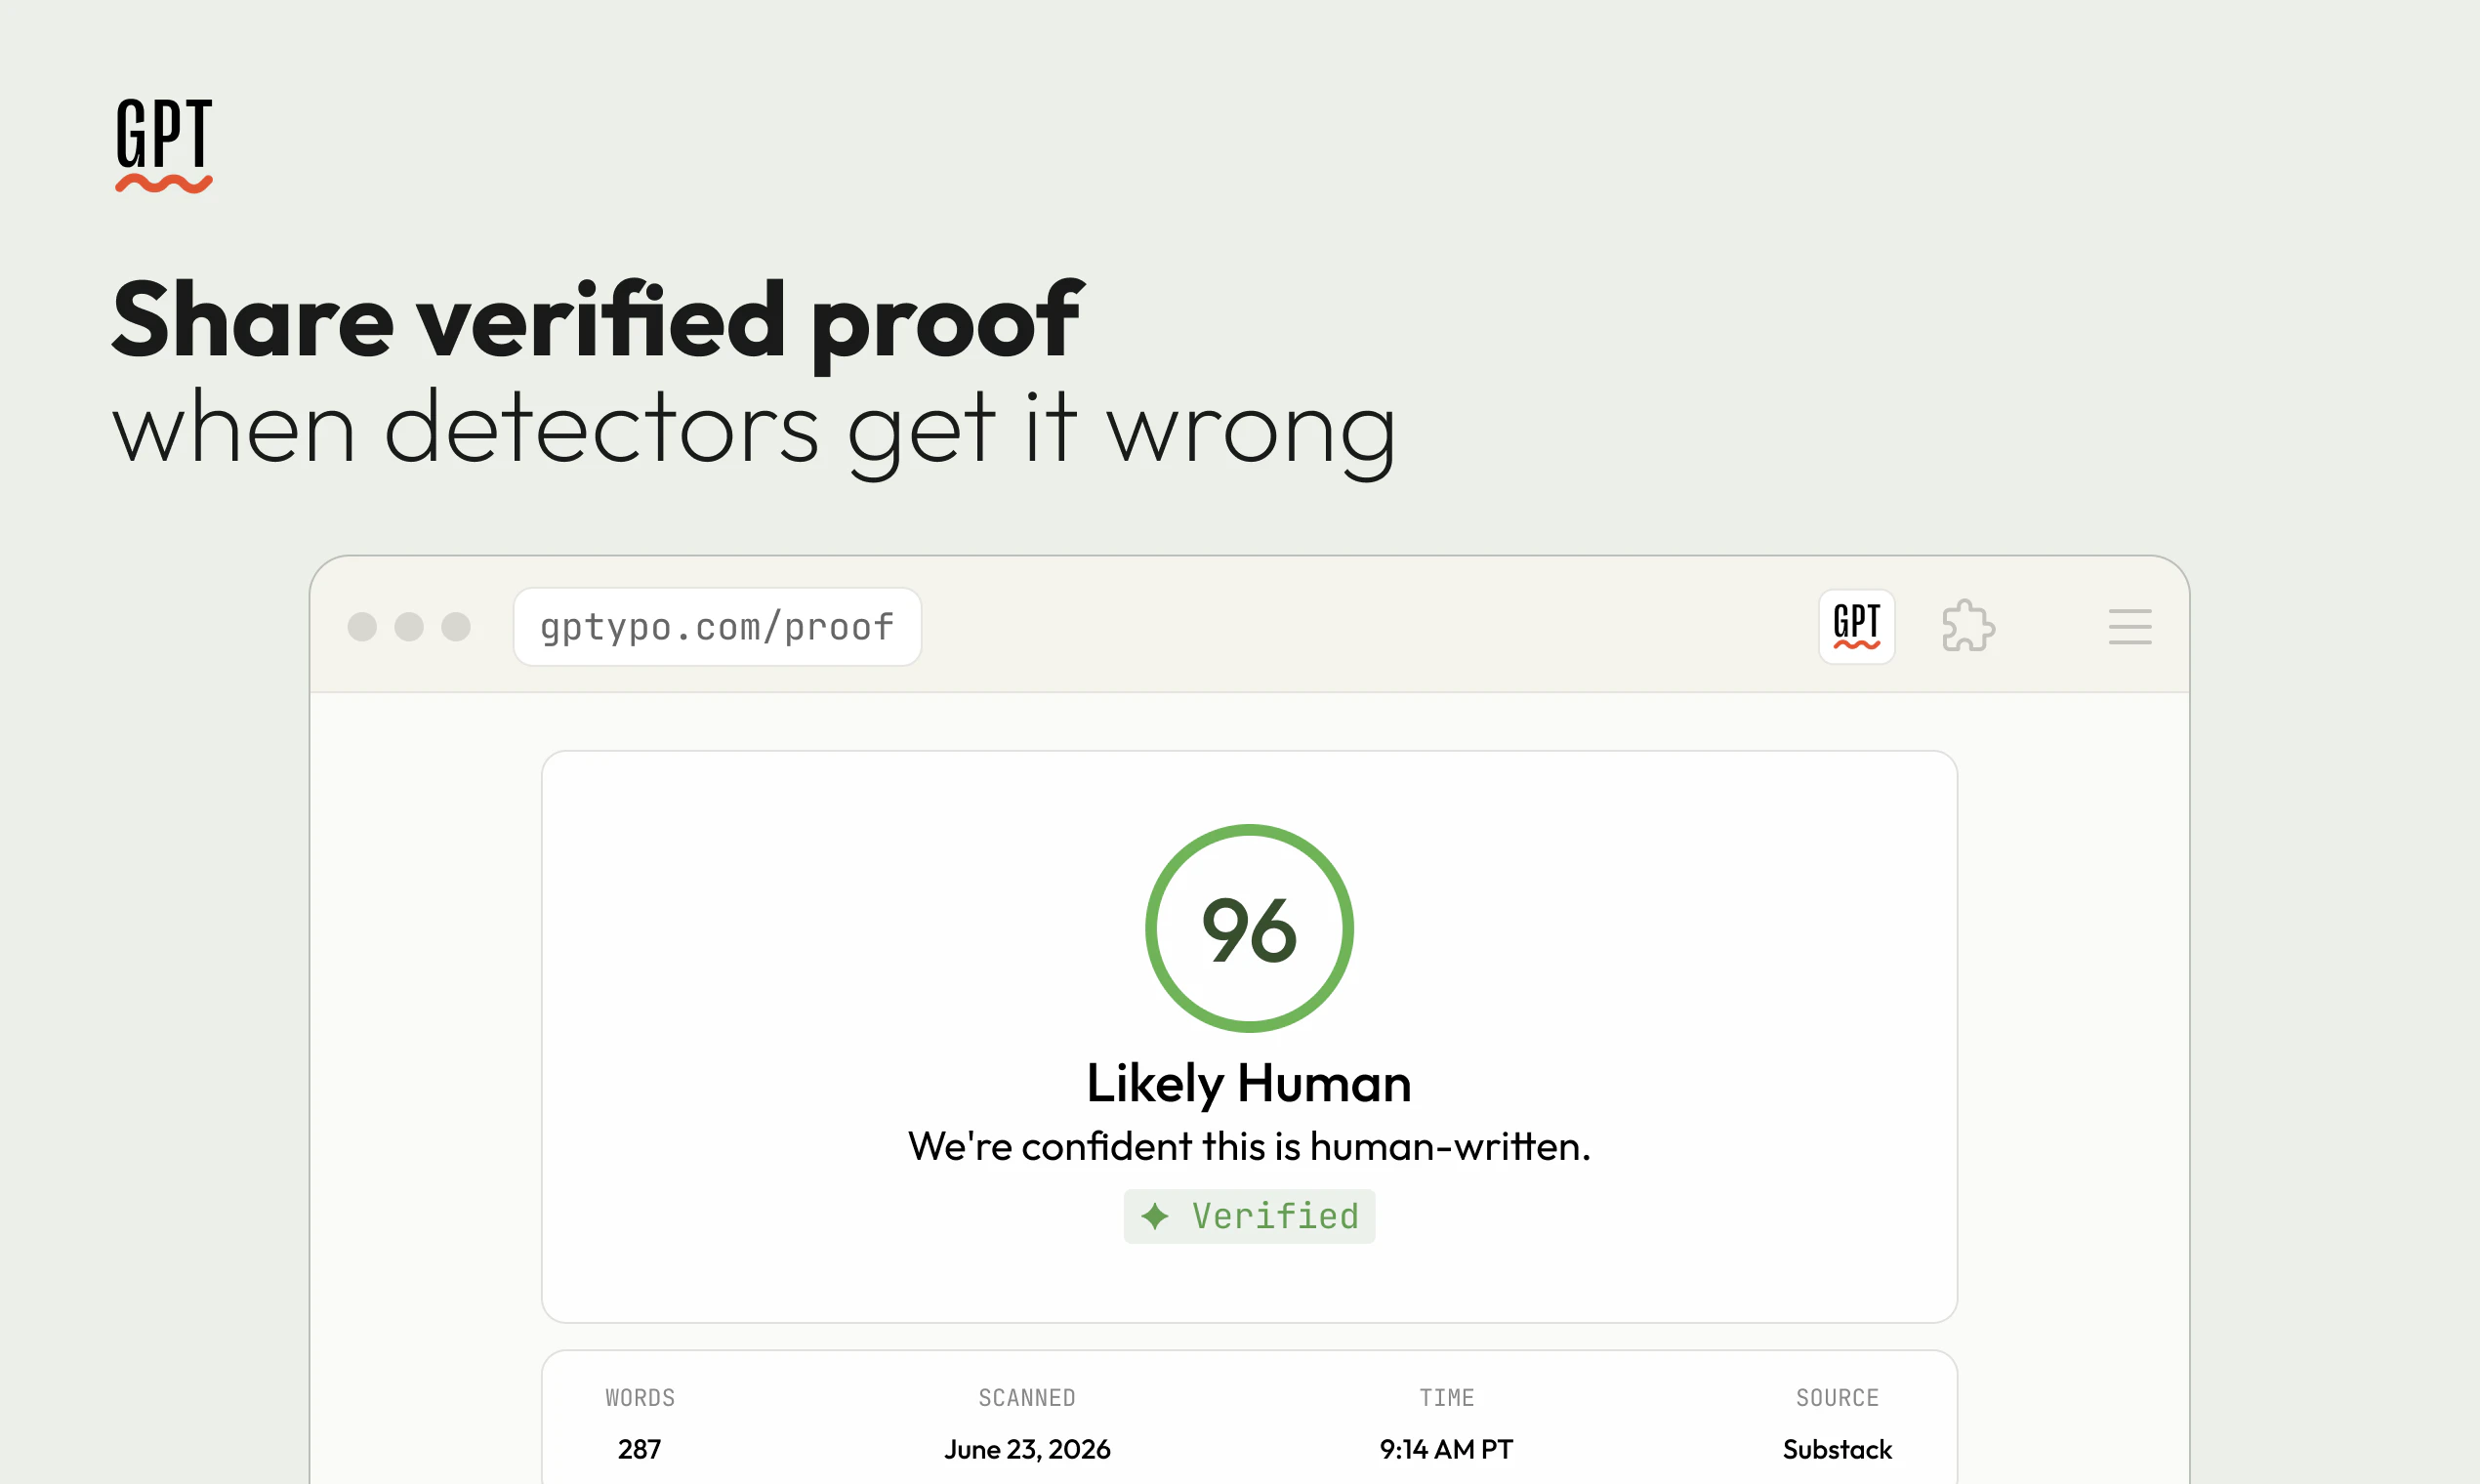The height and width of the screenshot is (1484, 2480).
Task: Open the browser hamburger menu
Action: [x=2130, y=627]
